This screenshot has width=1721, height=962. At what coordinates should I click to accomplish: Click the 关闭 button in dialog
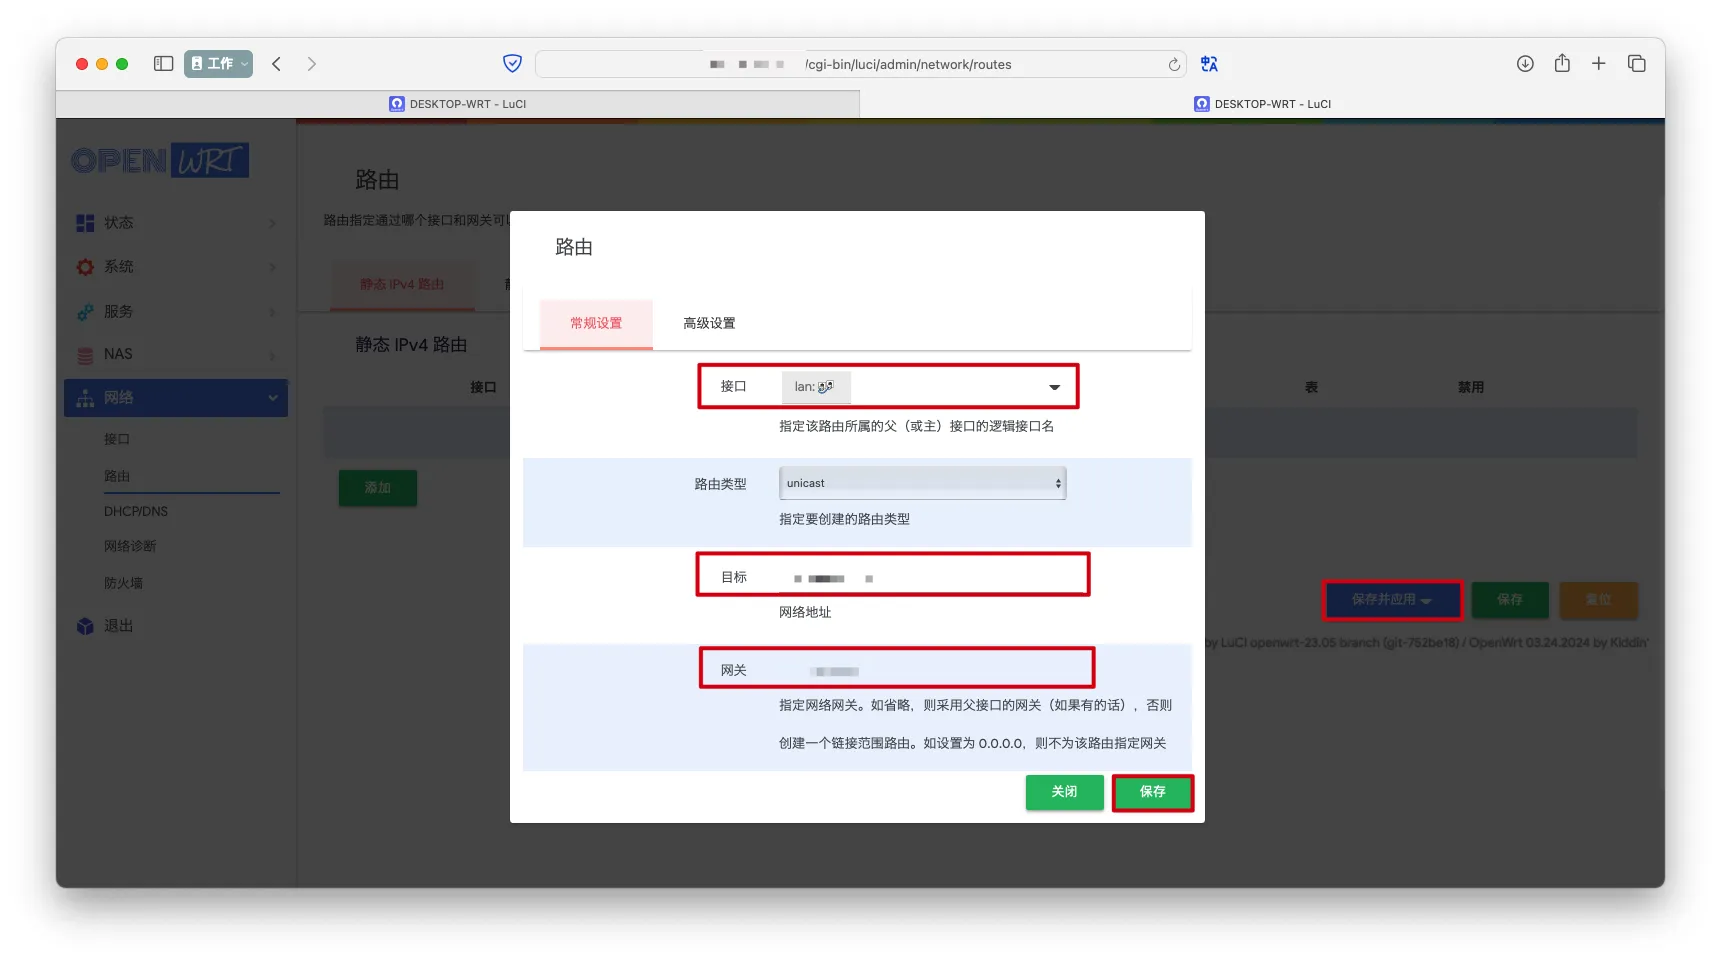[1064, 792]
